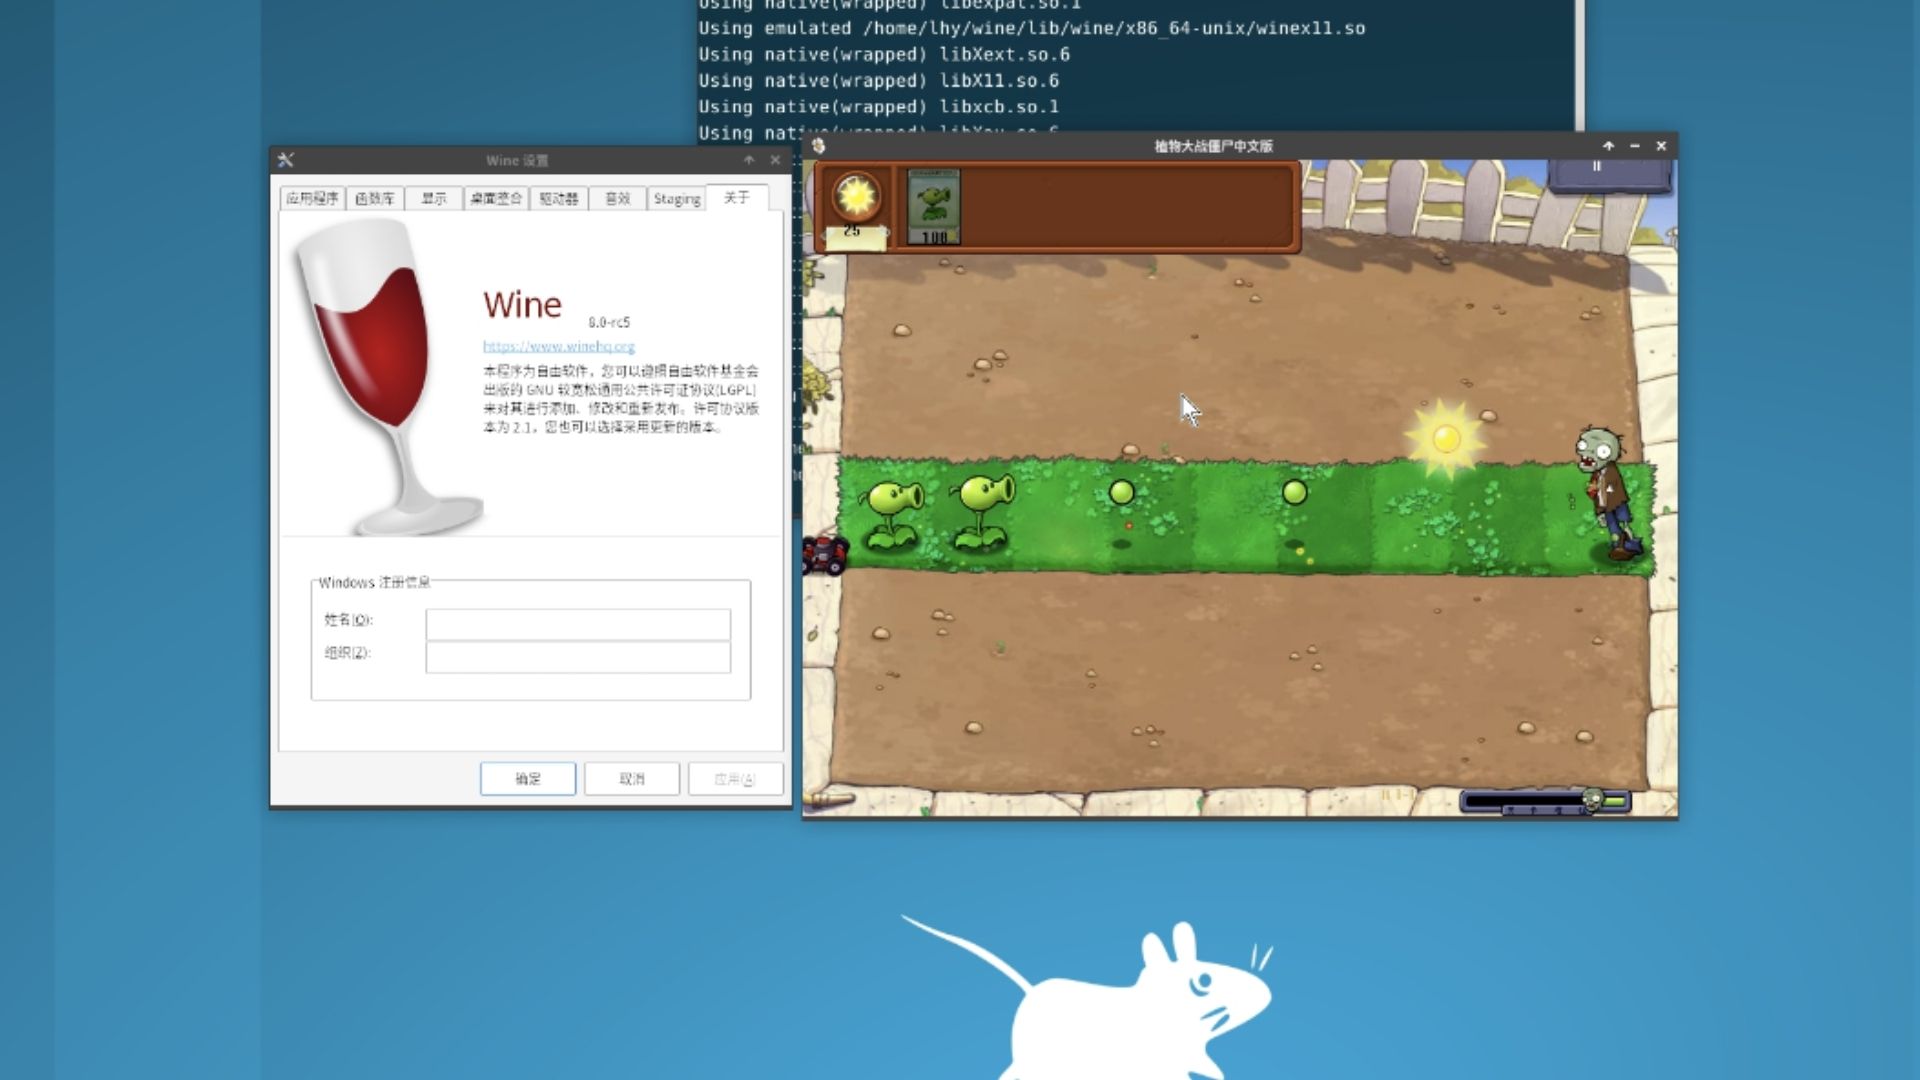Viewport: 1920px width, 1080px height.
Task: Click the terminal line with winex11.so path
Action: pyautogui.click(x=1032, y=29)
